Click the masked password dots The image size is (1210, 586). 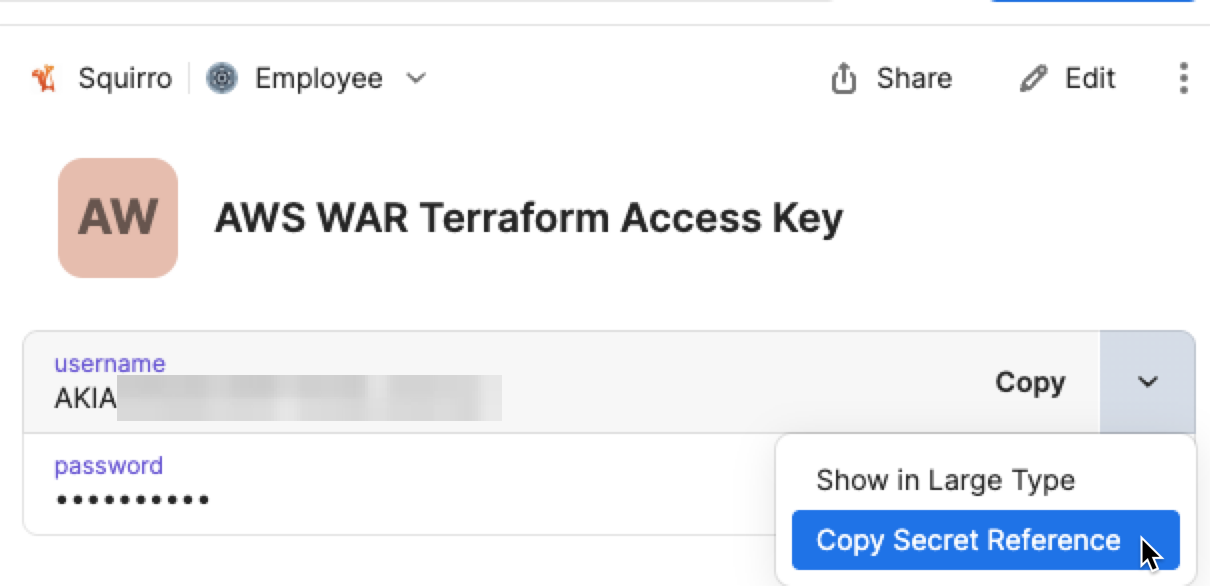[x=132, y=499]
